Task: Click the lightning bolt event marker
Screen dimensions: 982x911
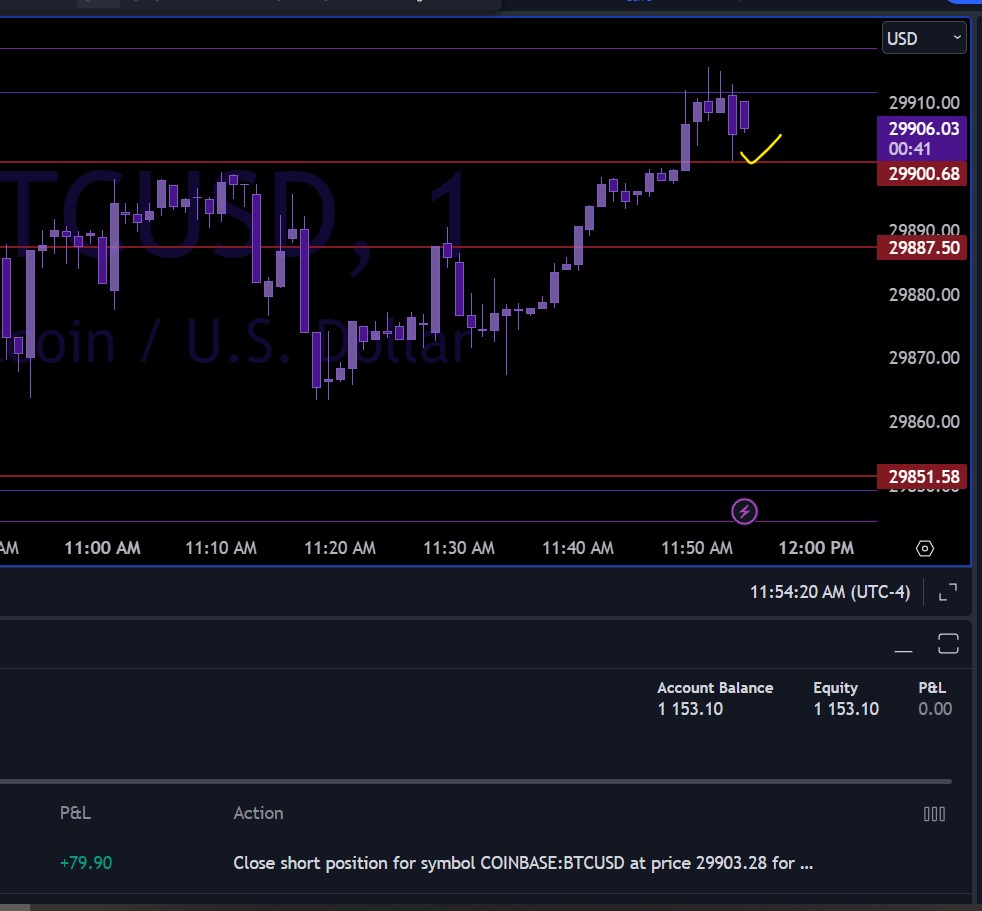Action: [x=744, y=512]
